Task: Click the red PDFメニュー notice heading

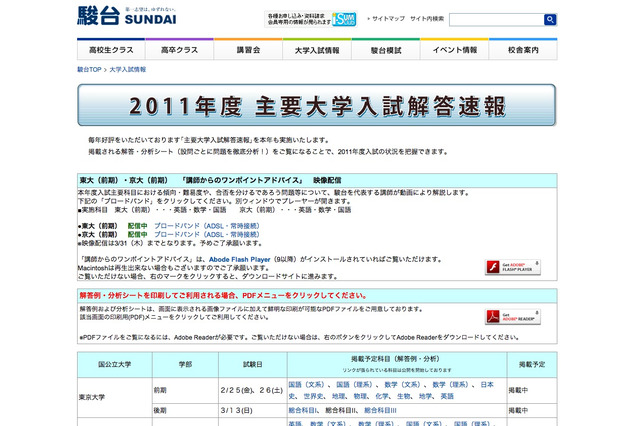Action: [x=223, y=295]
